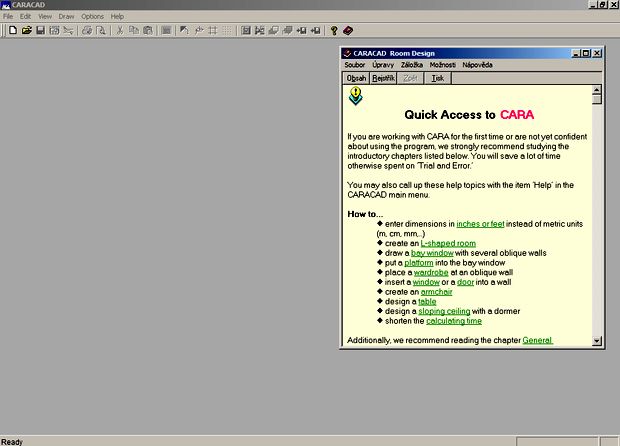Viewport: 620px width, 446px height.
Task: Click the grayed-out Zpět button
Action: (410, 78)
